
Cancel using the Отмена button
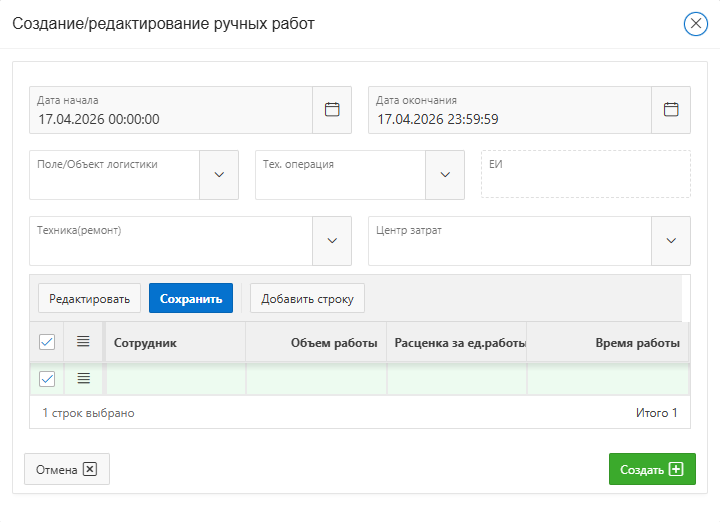tap(66, 469)
